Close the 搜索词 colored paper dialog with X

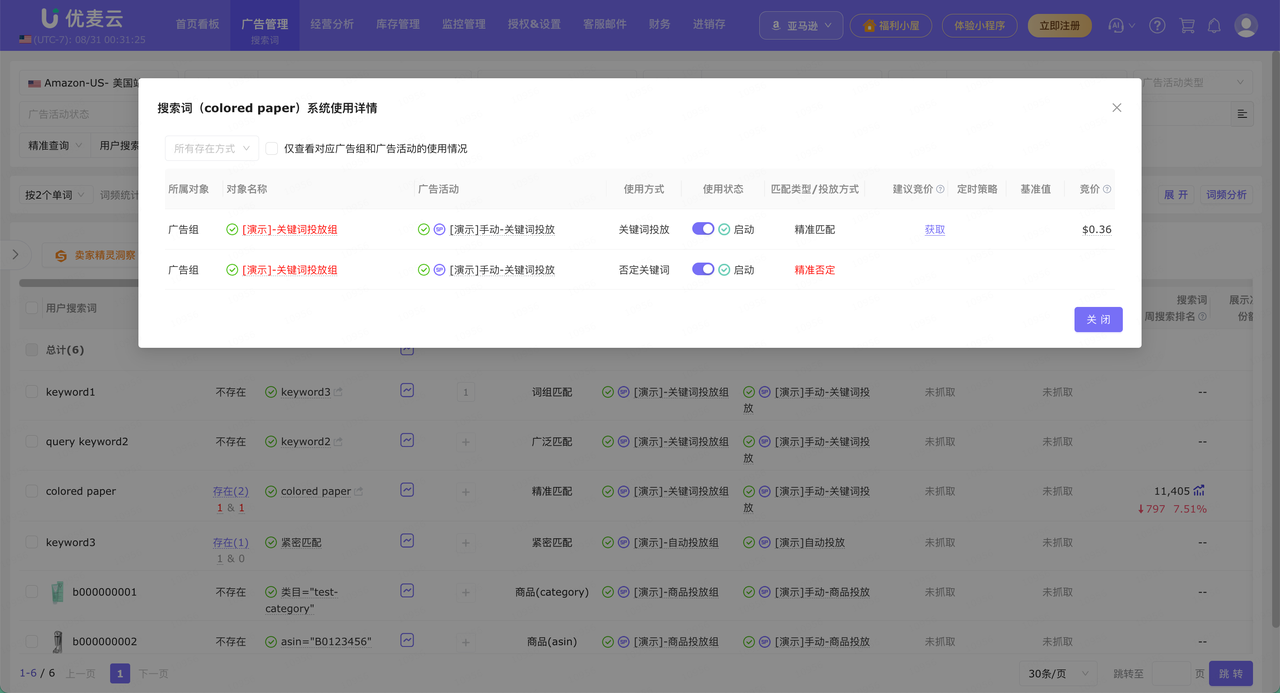point(1117,108)
